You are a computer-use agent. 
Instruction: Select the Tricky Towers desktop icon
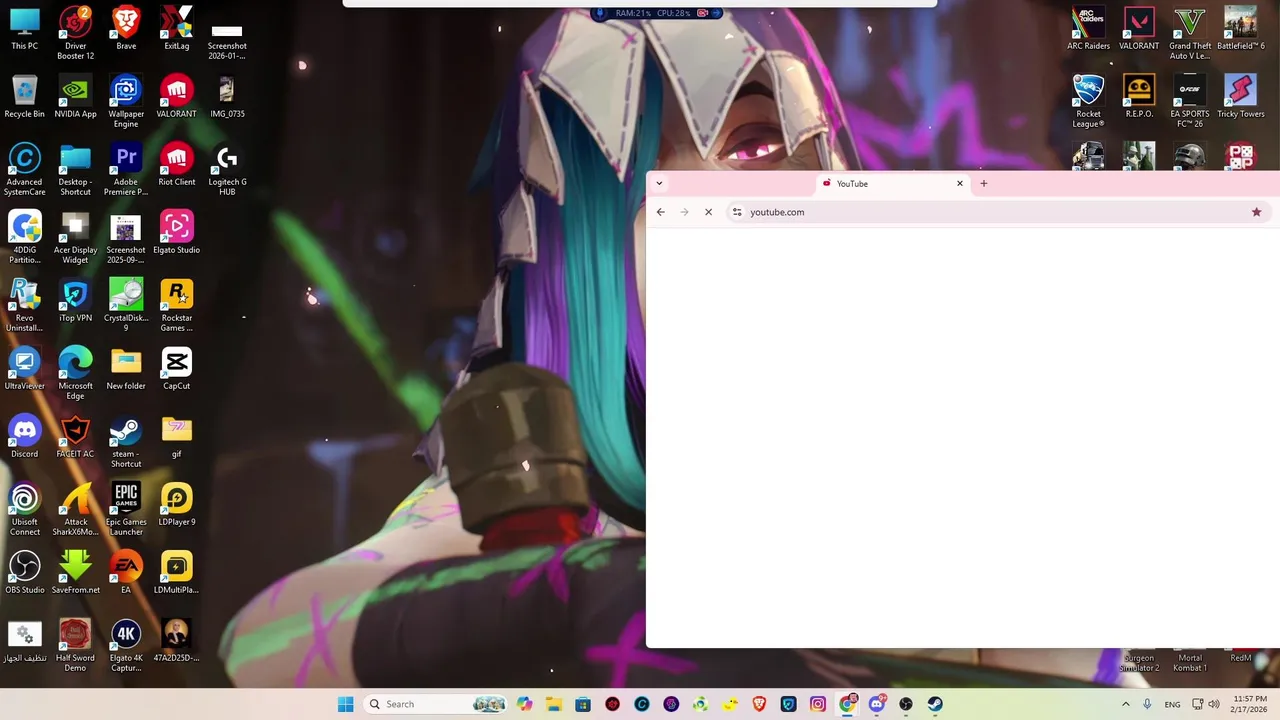click(1240, 96)
